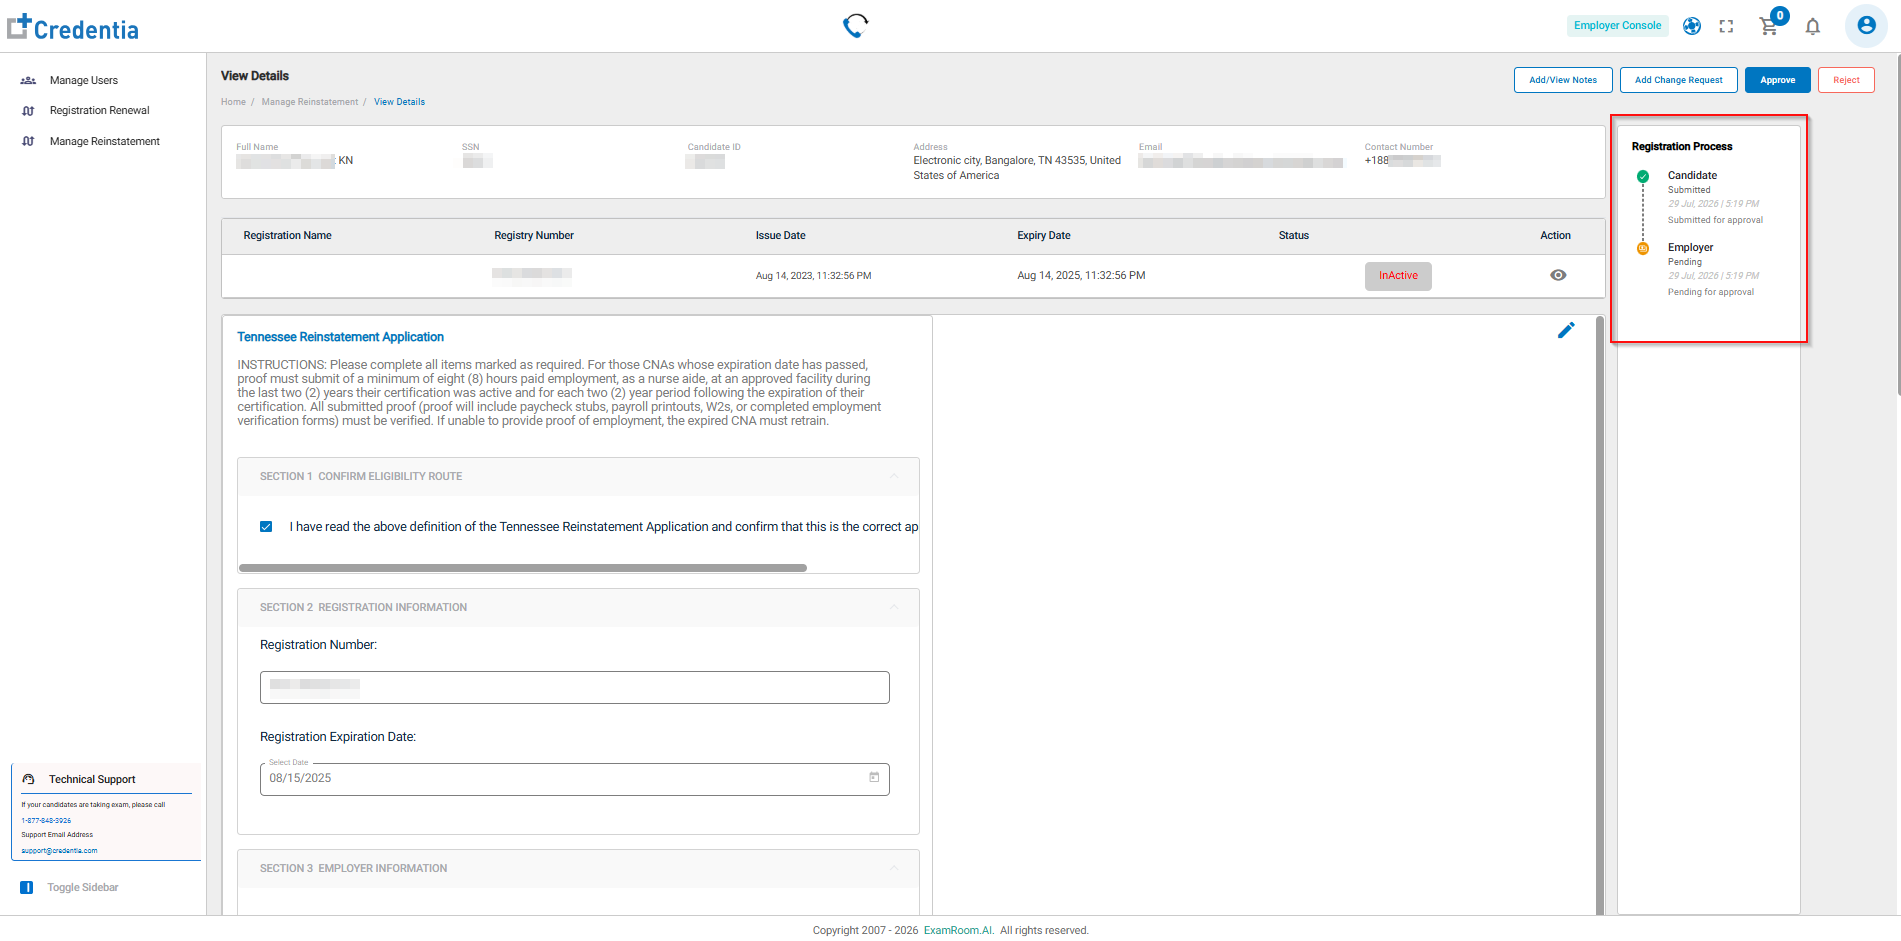The image size is (1901, 941).
Task: Toggle fullscreen mode icon in header
Action: click(x=1726, y=26)
